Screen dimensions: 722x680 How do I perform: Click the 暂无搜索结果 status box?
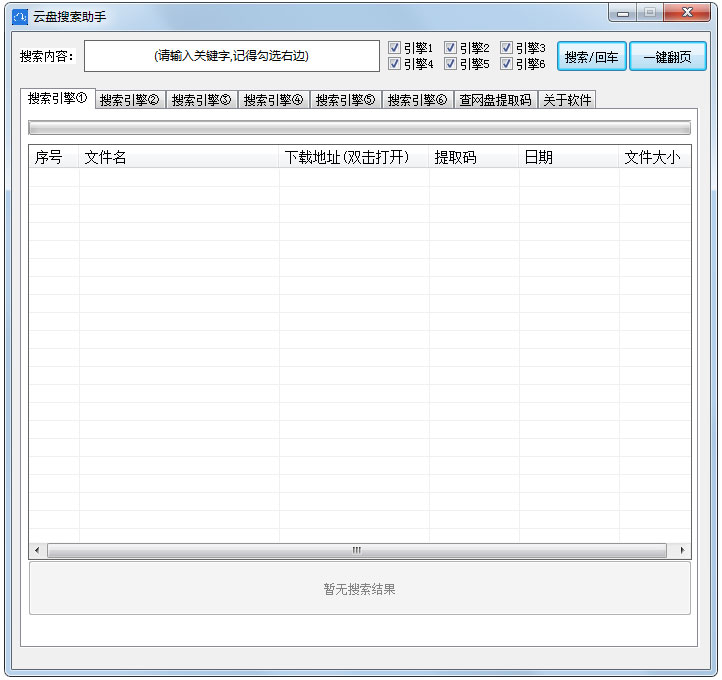coord(360,588)
